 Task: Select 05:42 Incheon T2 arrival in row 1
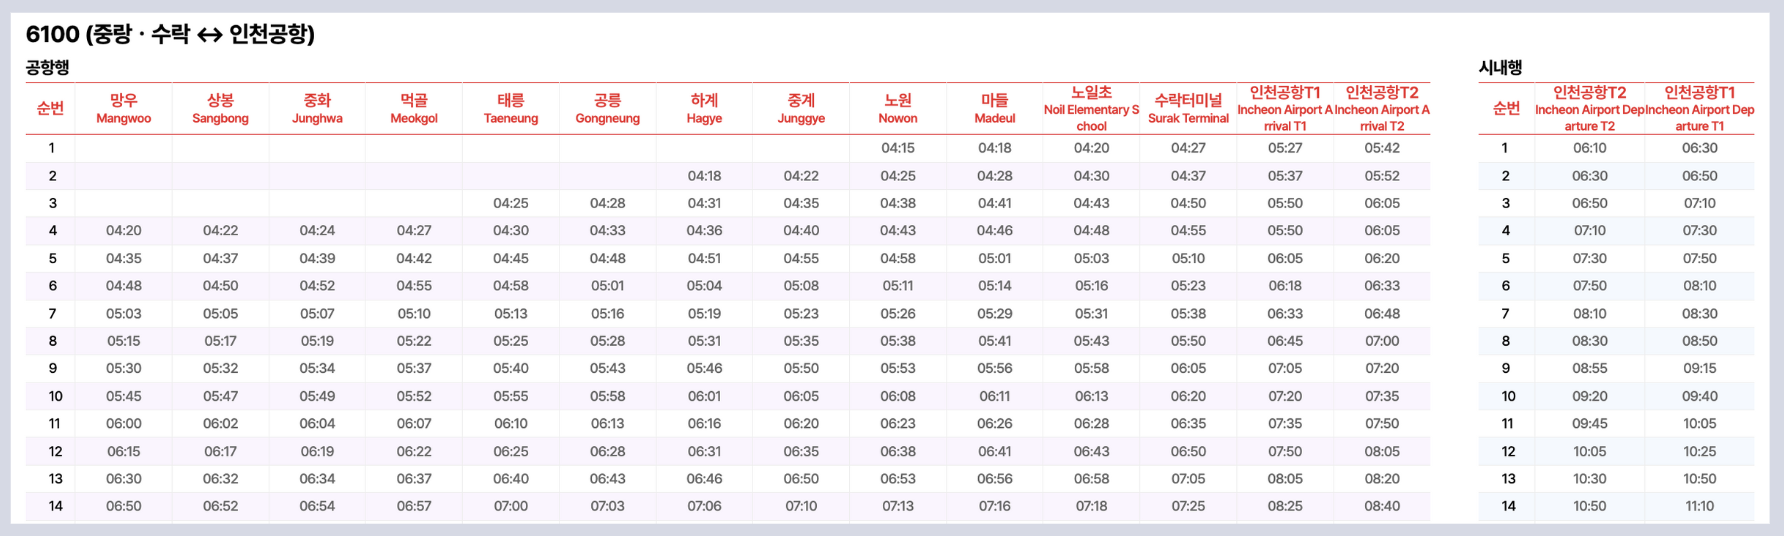point(1382,148)
